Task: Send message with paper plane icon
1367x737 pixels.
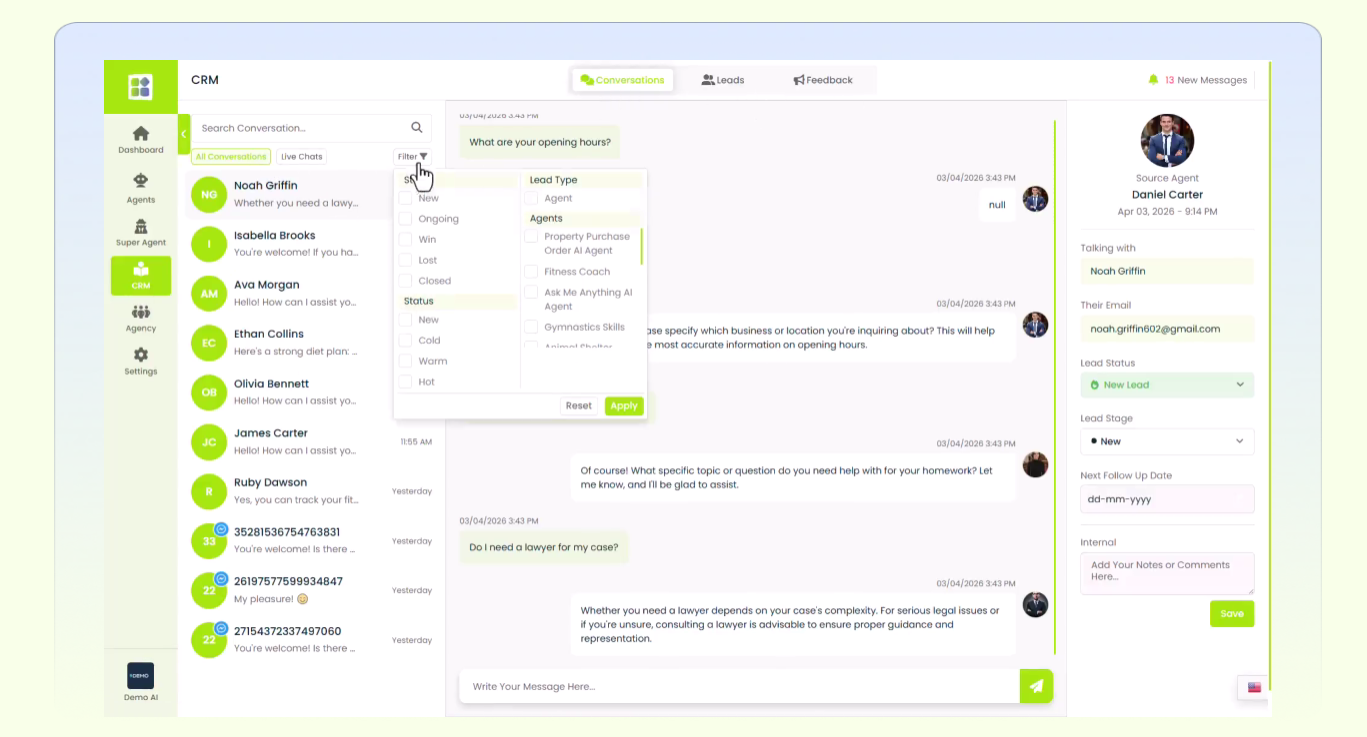Action: point(1036,686)
